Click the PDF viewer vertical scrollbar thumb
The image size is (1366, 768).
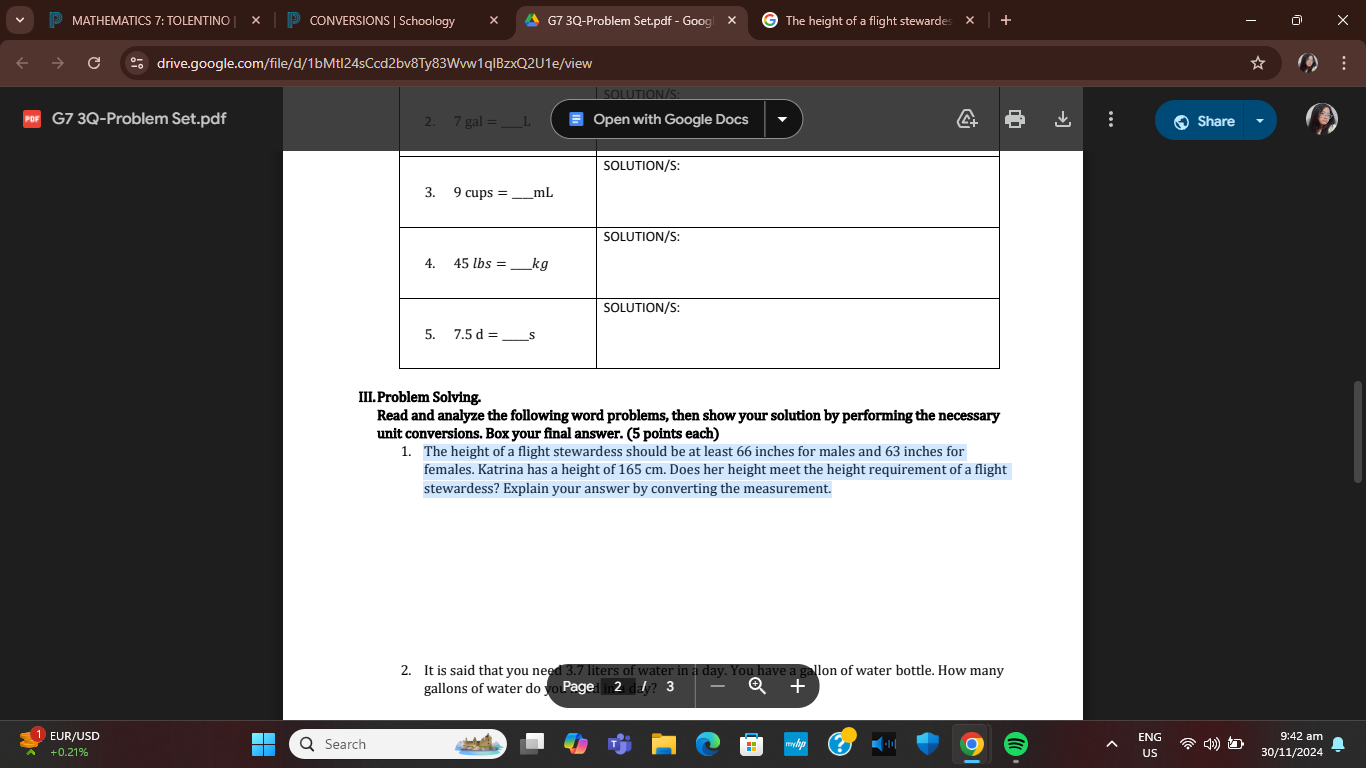pos(1357,430)
